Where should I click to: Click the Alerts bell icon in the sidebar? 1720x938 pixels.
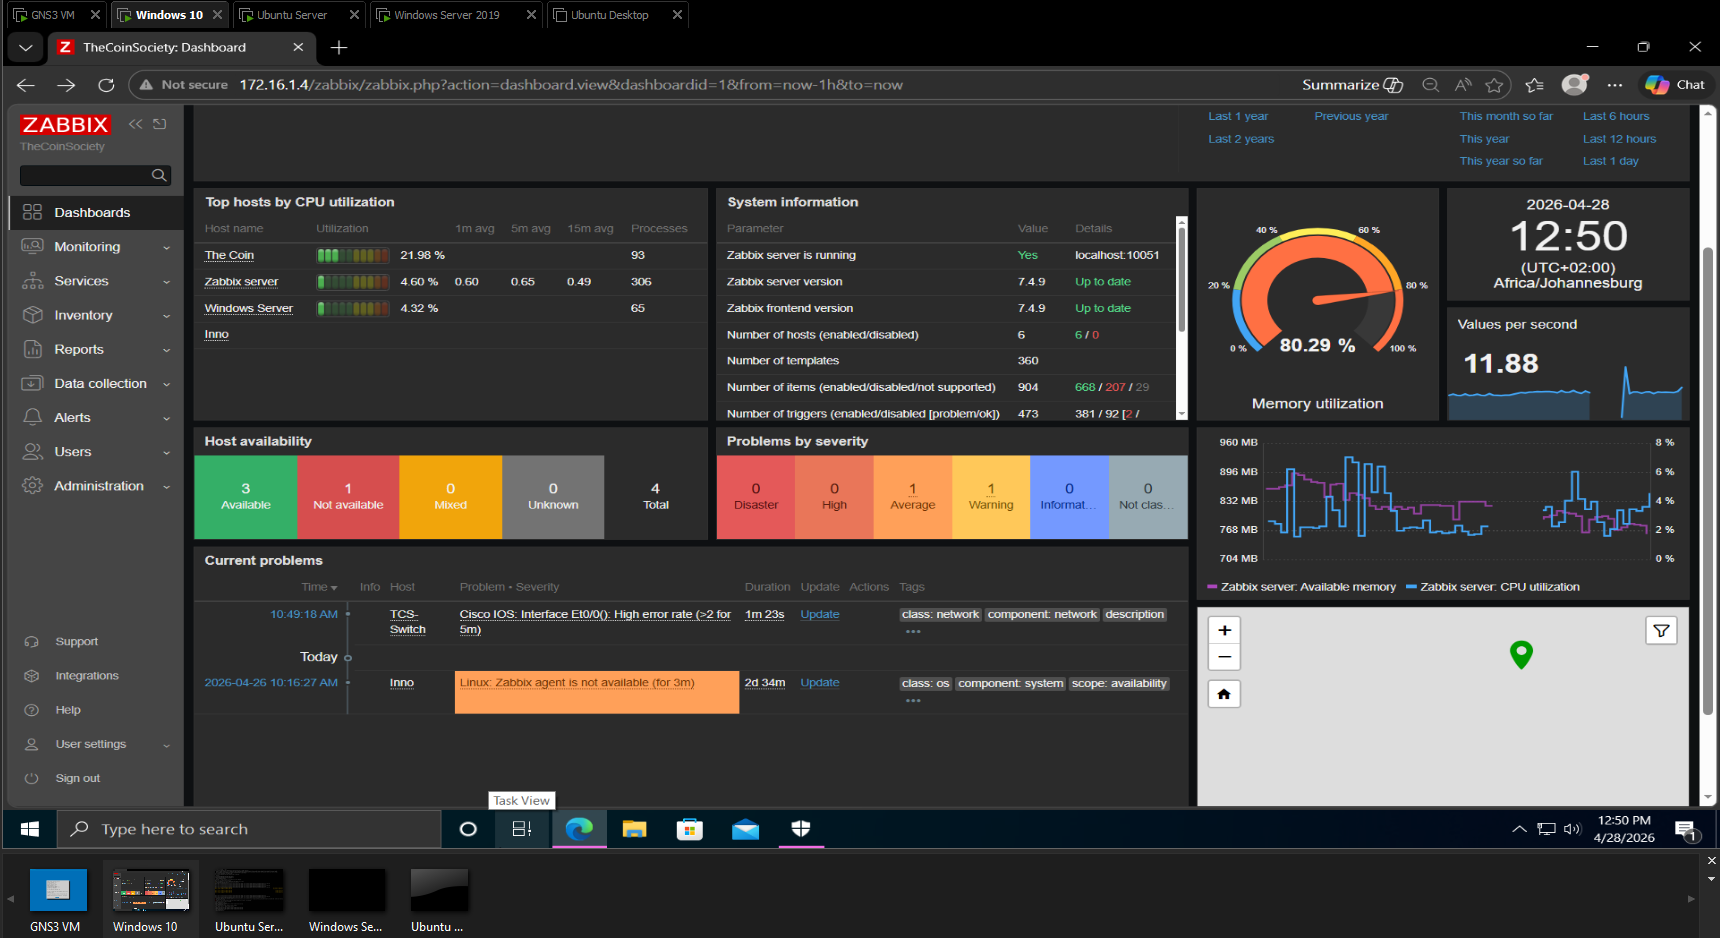tap(32, 417)
